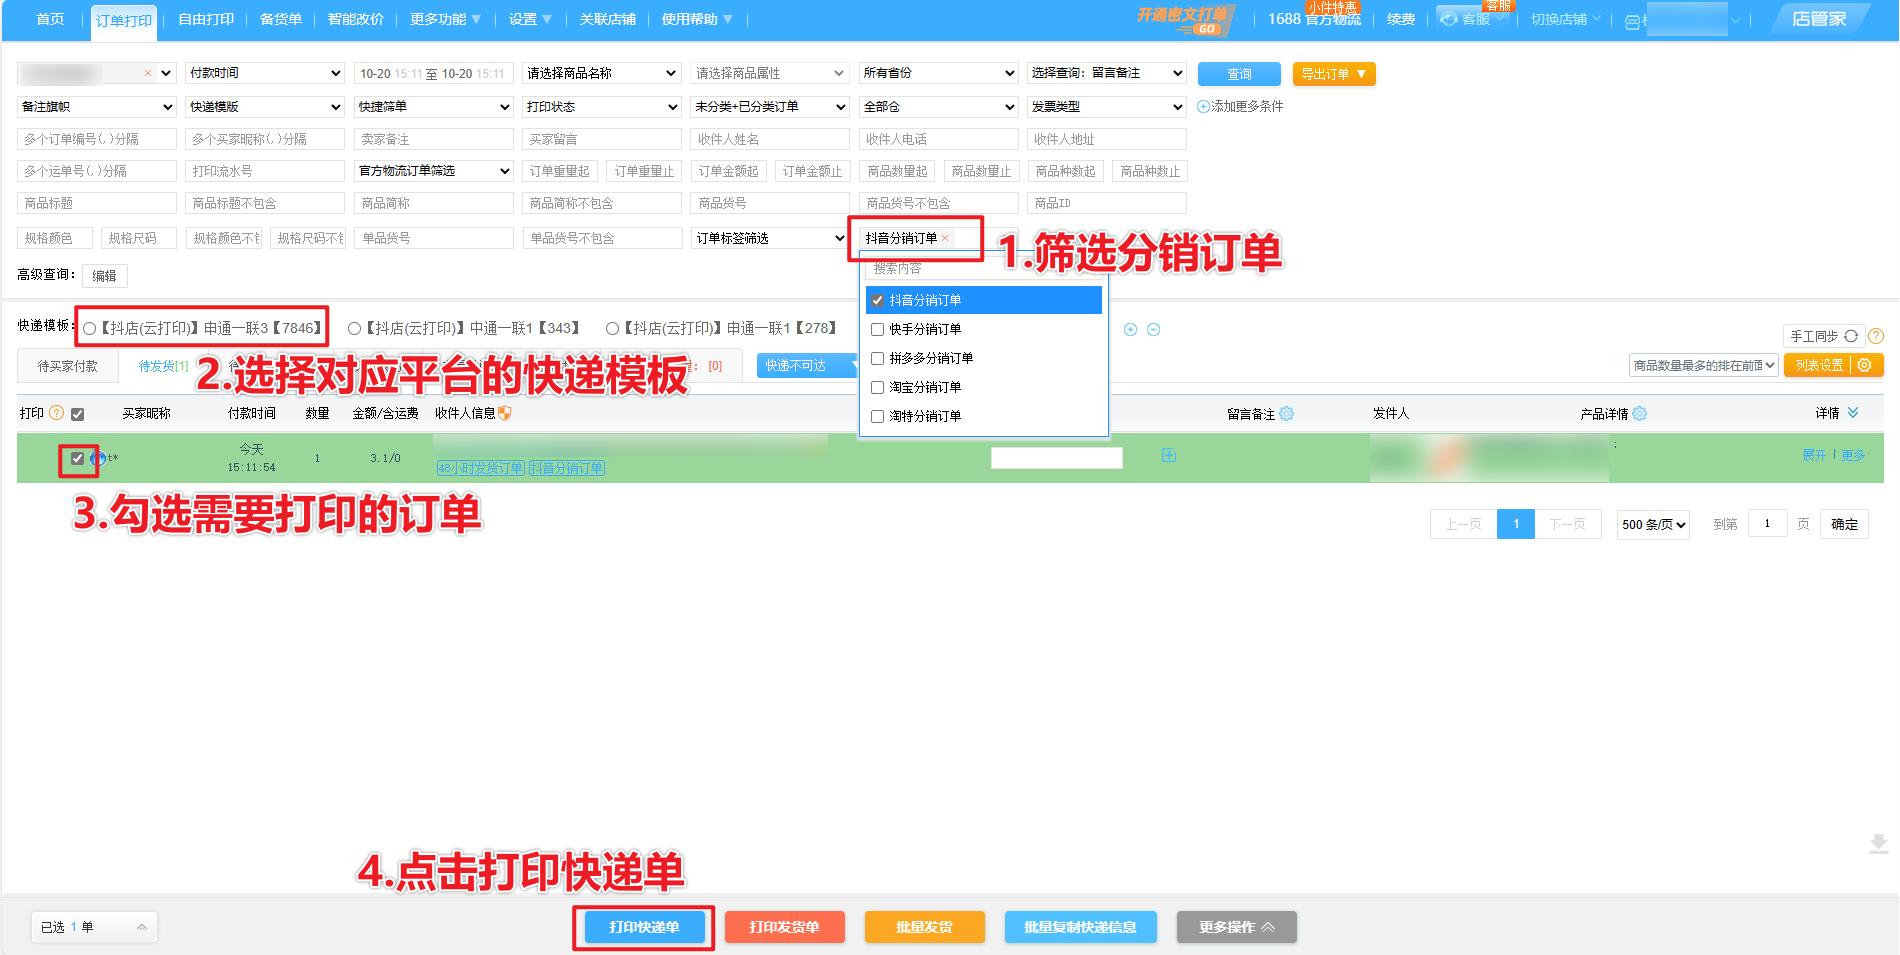
Task: Click the 店管家 logo
Action: tap(1819, 19)
